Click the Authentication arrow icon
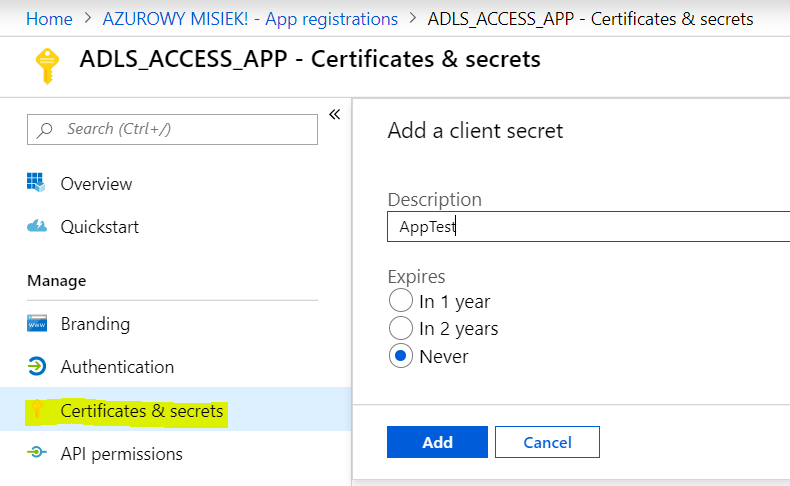 tap(37, 367)
